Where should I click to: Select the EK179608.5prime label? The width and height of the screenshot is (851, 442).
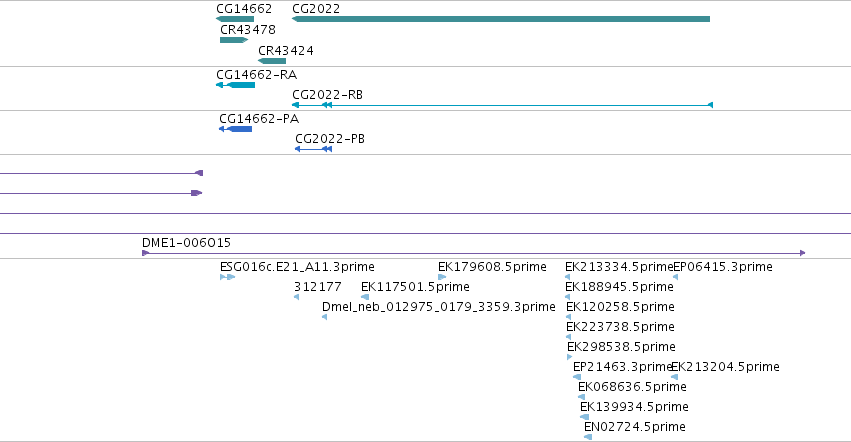pyautogui.click(x=492, y=267)
